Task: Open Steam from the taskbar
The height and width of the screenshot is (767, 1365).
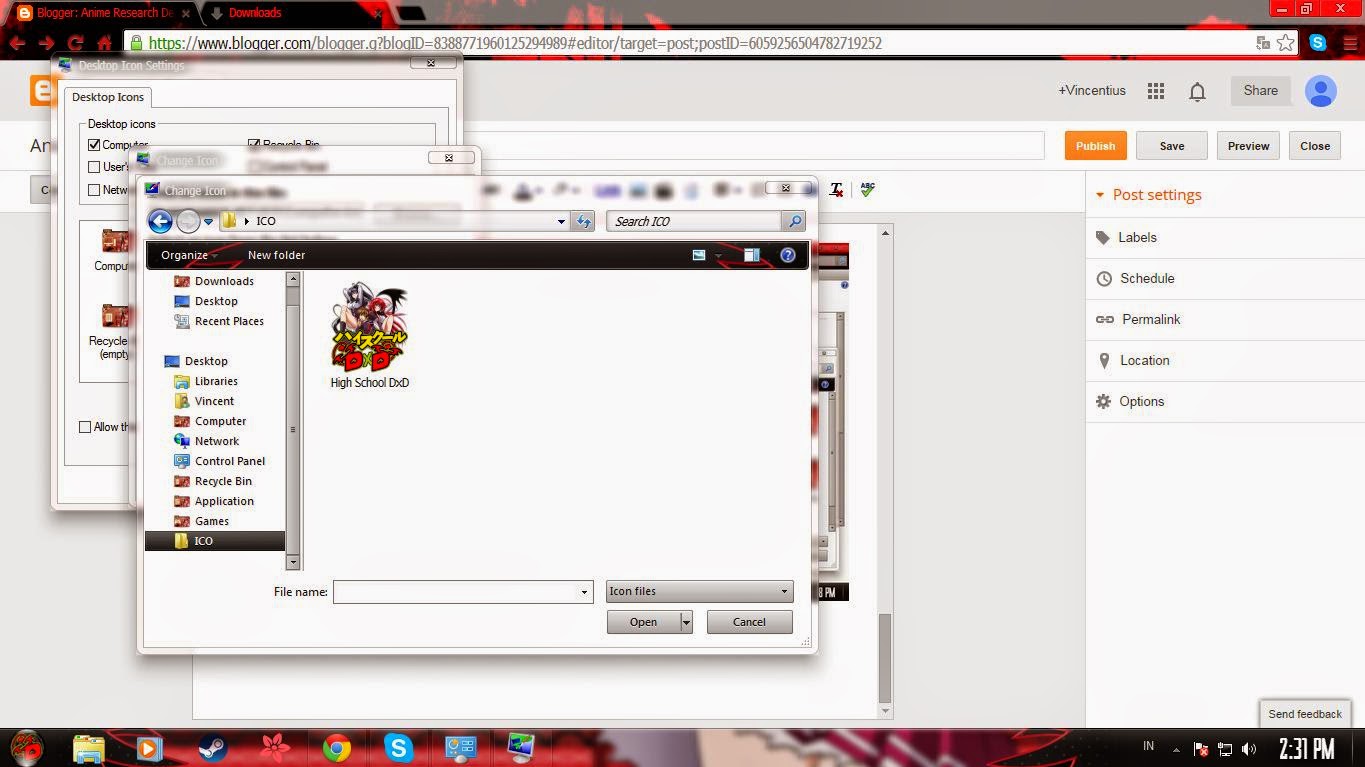Action: (212, 748)
